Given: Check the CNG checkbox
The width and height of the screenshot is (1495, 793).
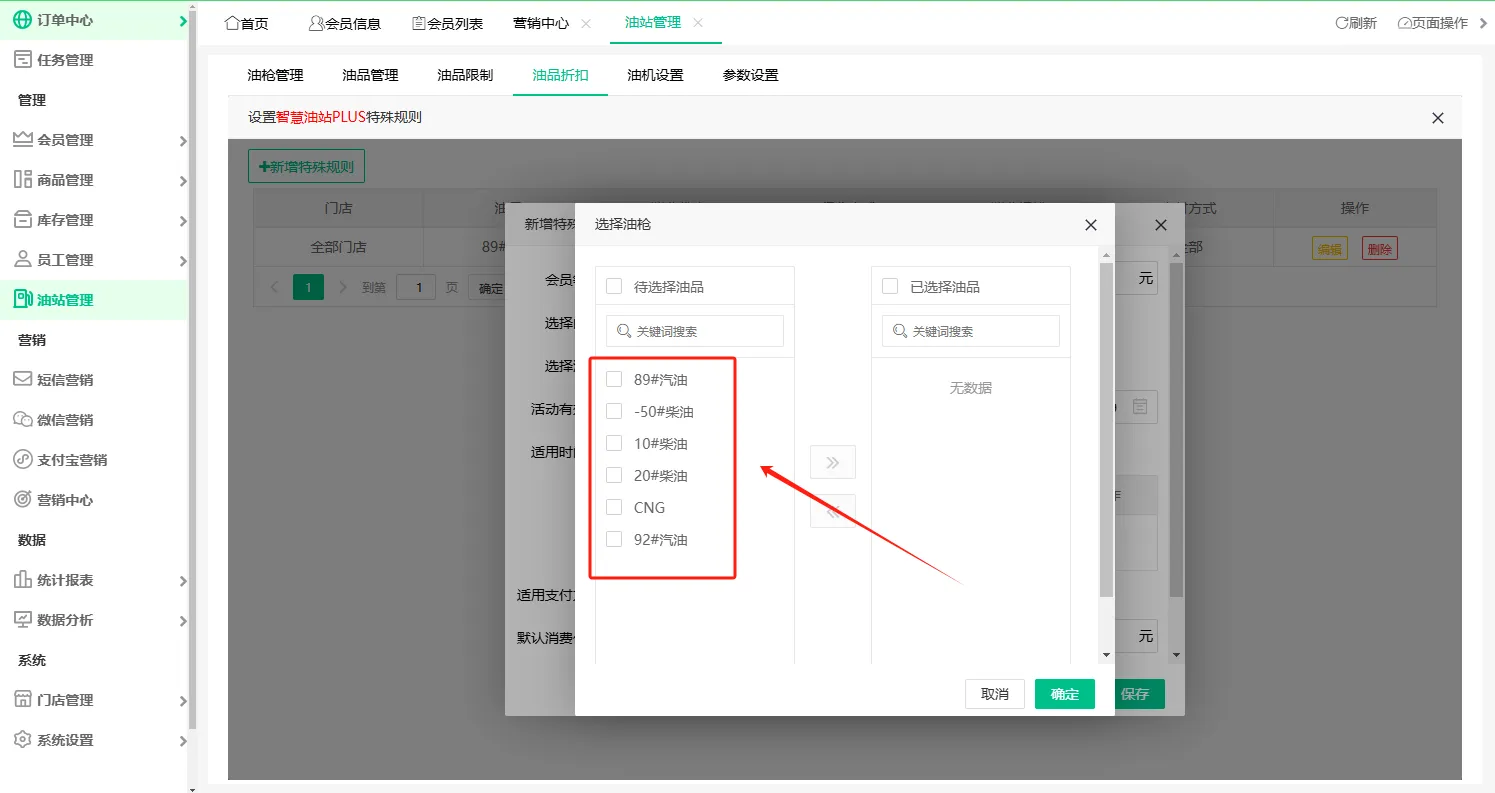Looking at the screenshot, I should pyautogui.click(x=614, y=507).
